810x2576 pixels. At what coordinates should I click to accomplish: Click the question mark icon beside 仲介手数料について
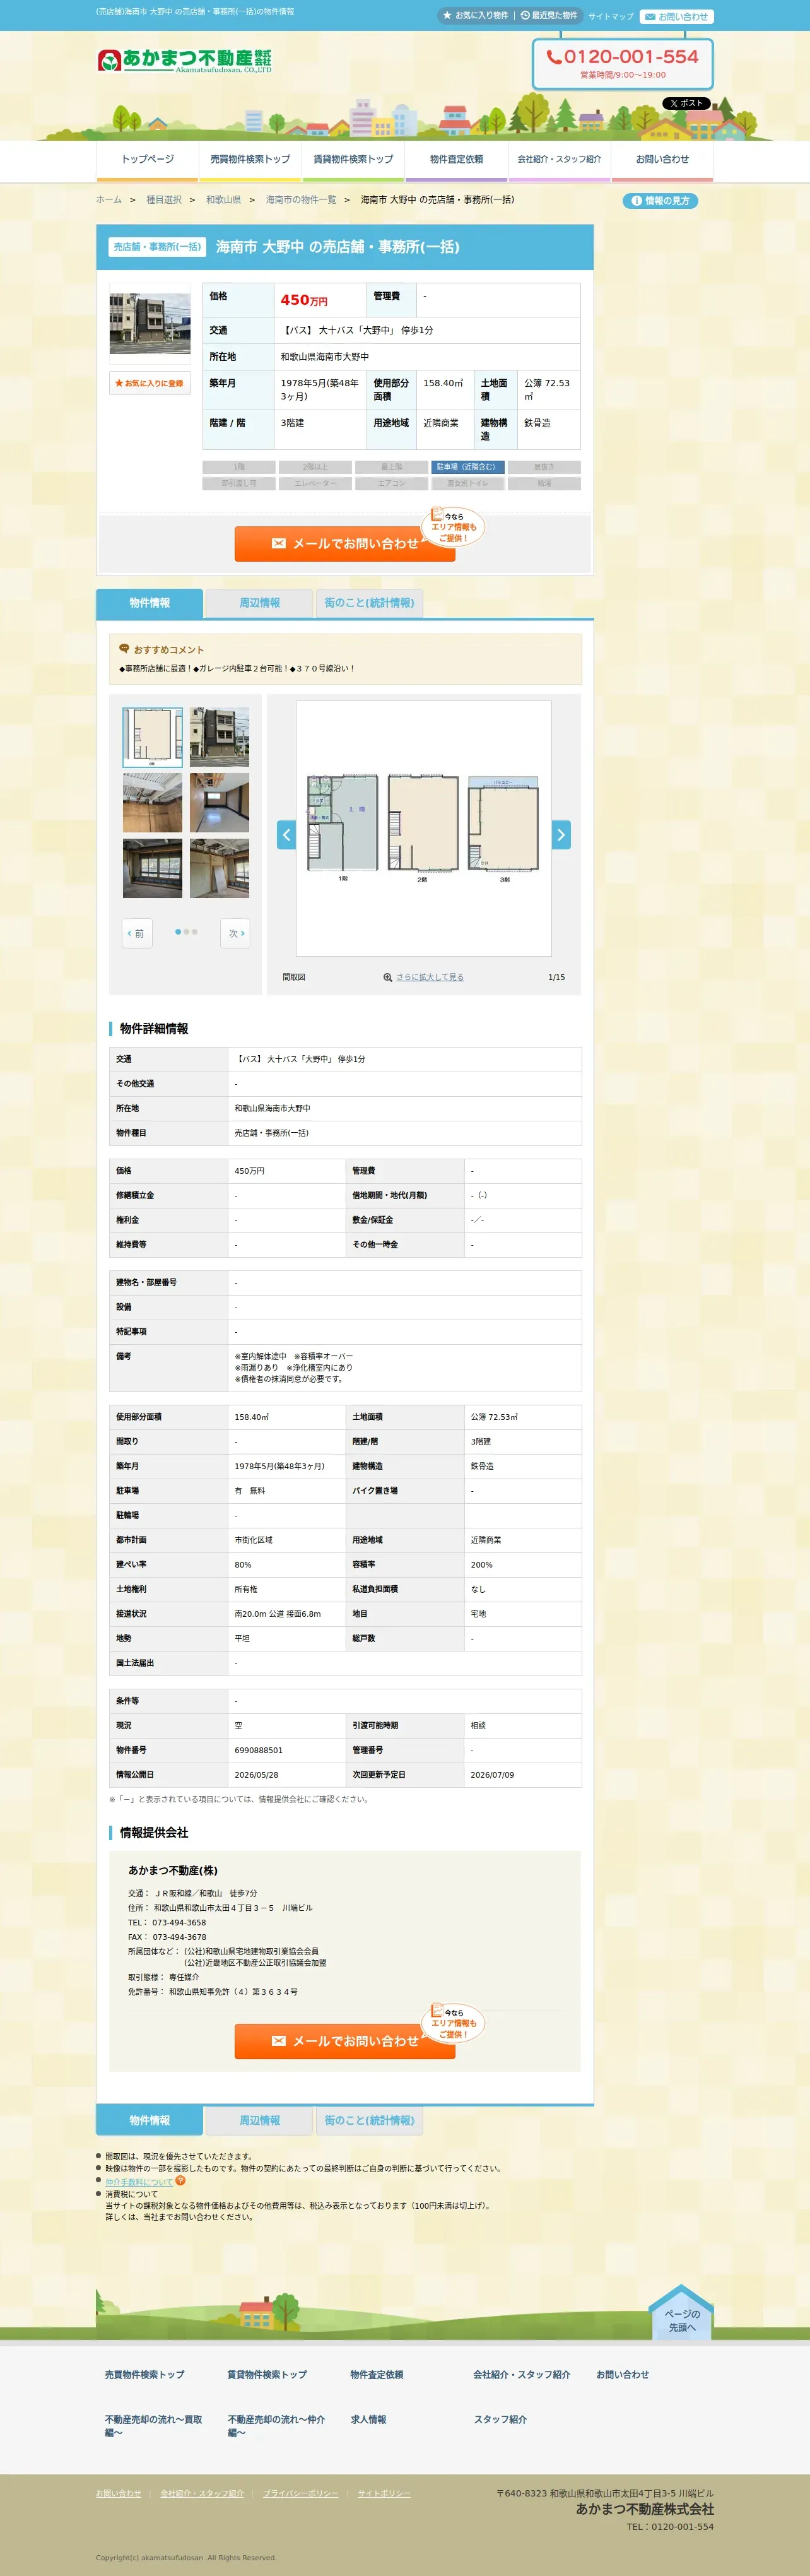click(x=181, y=2181)
